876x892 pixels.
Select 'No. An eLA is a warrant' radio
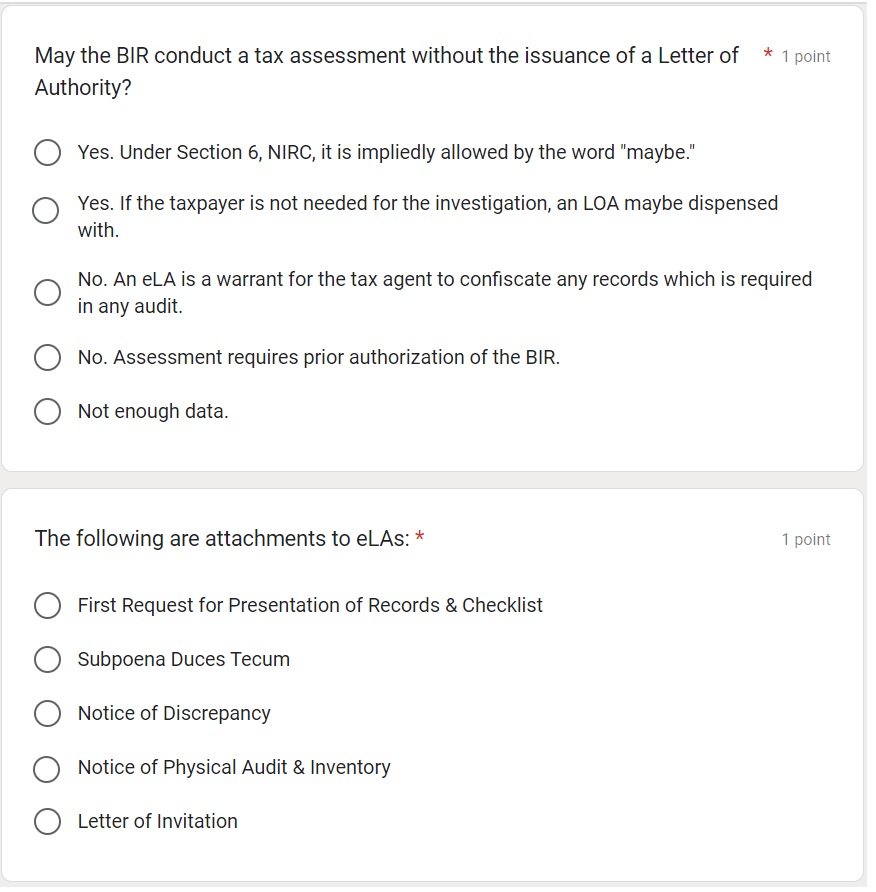(x=47, y=292)
